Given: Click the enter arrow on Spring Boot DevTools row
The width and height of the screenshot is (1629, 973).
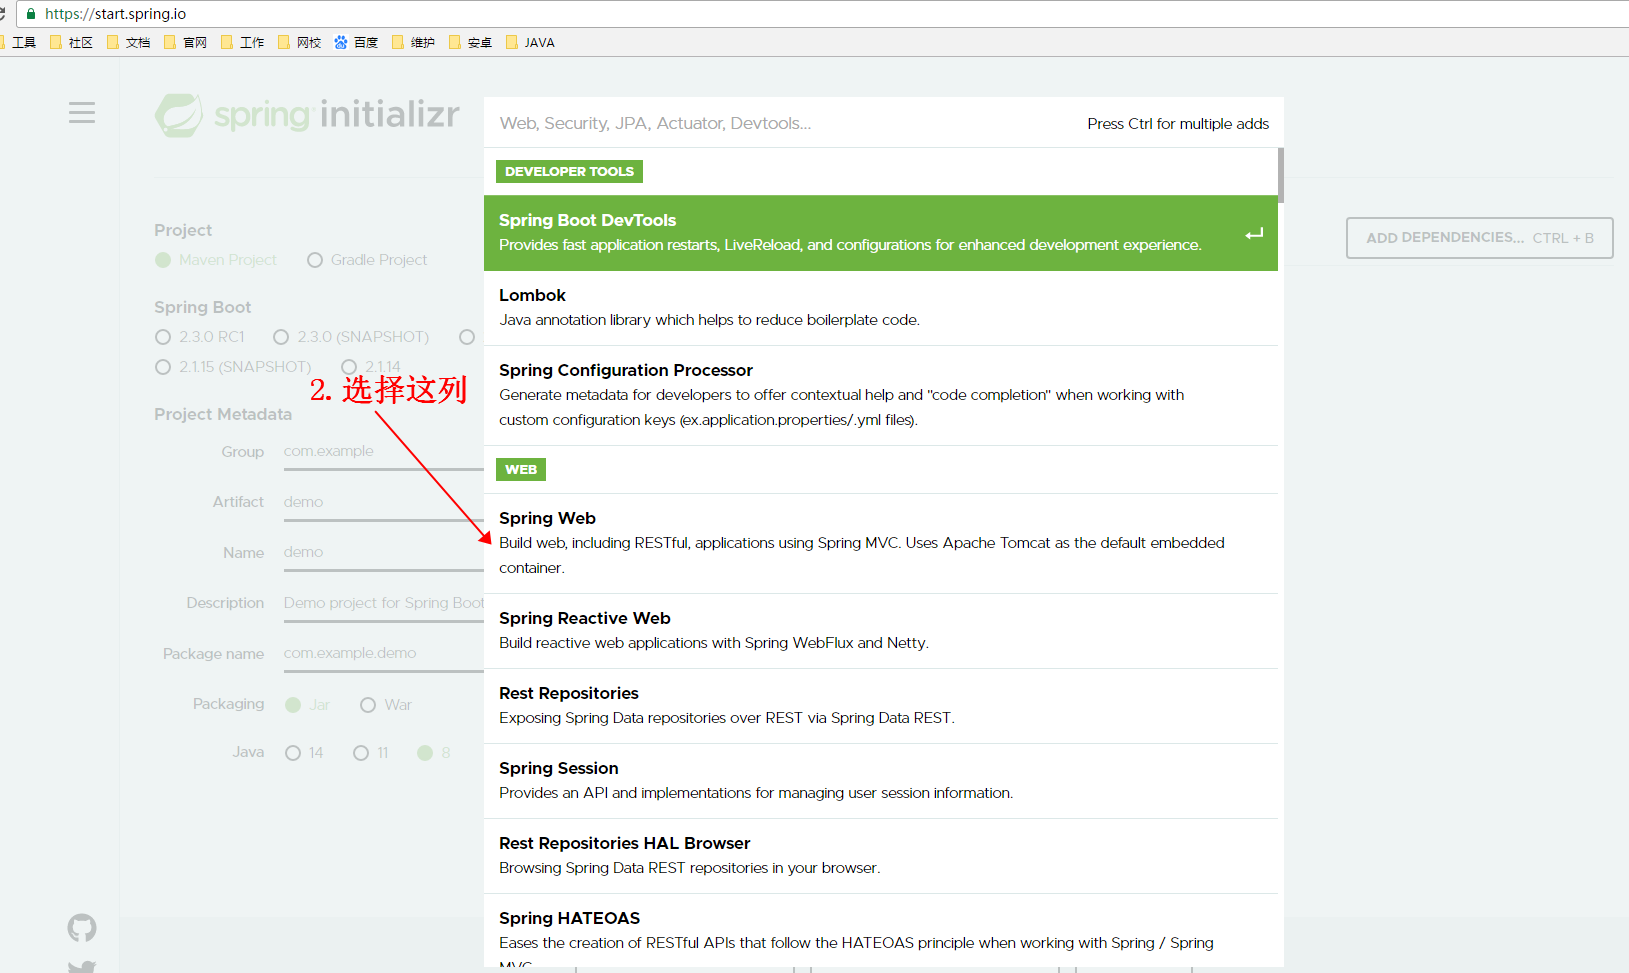Looking at the screenshot, I should (x=1253, y=233).
